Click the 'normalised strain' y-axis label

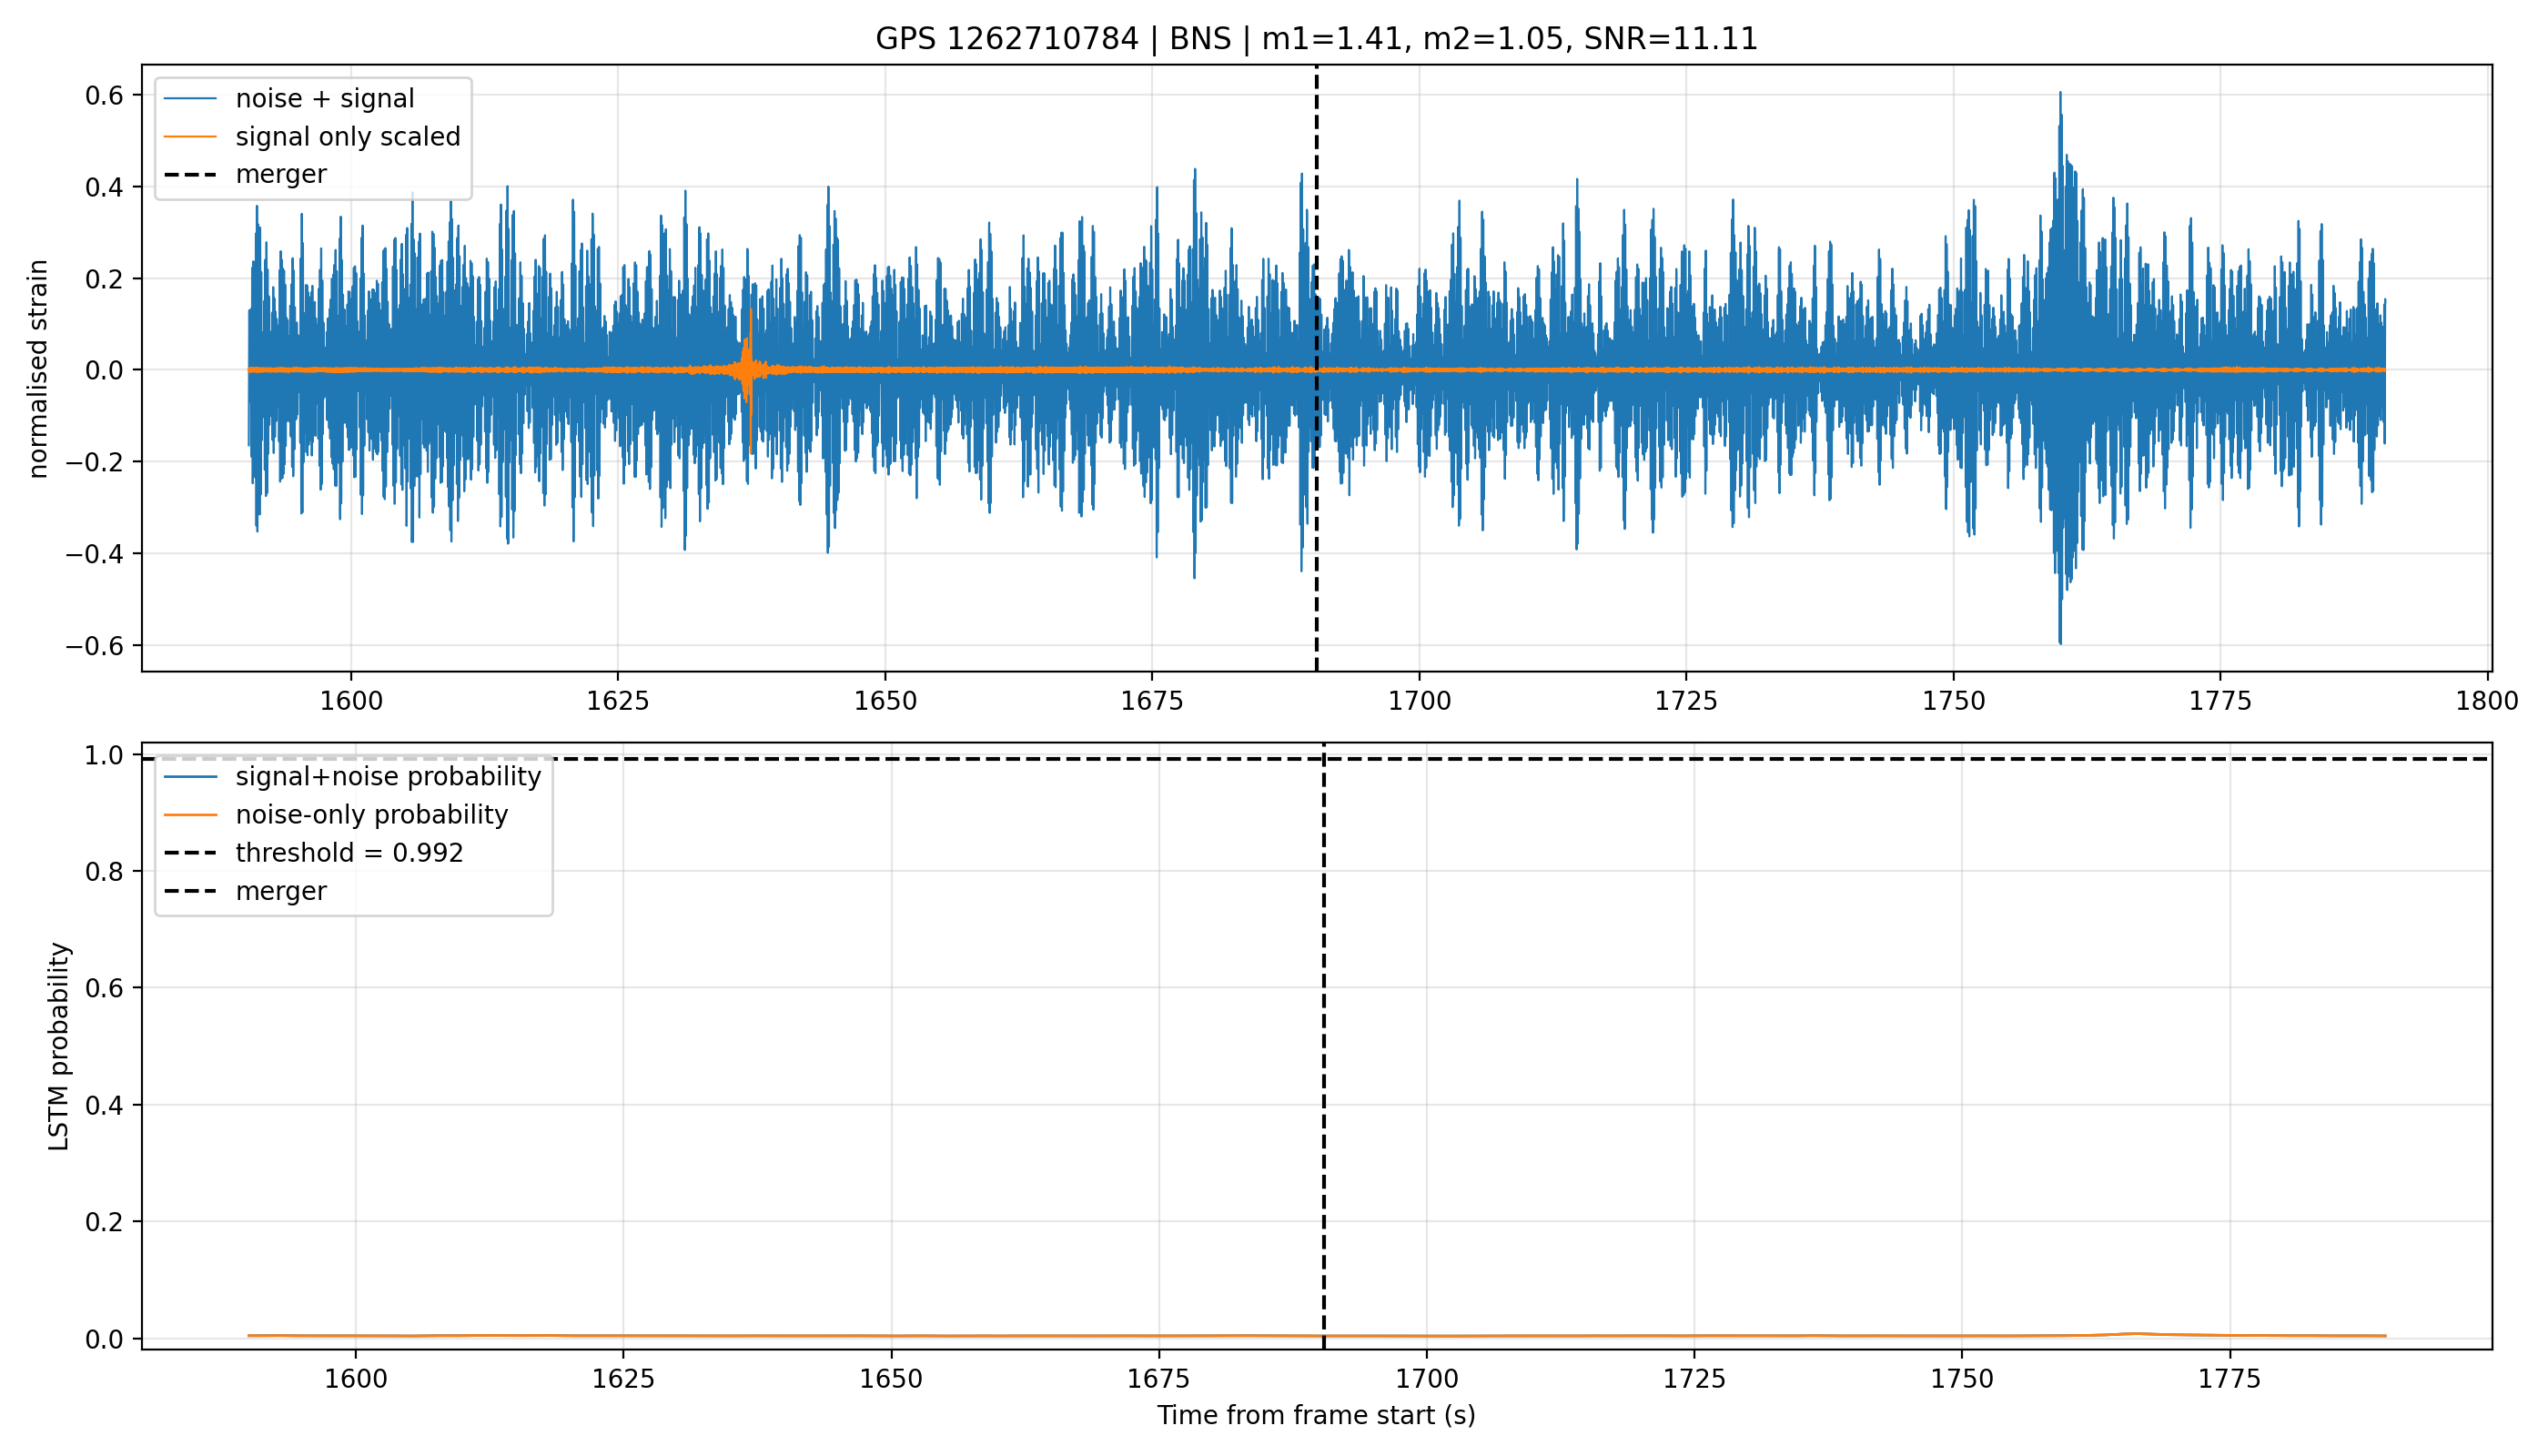[x=38, y=369]
